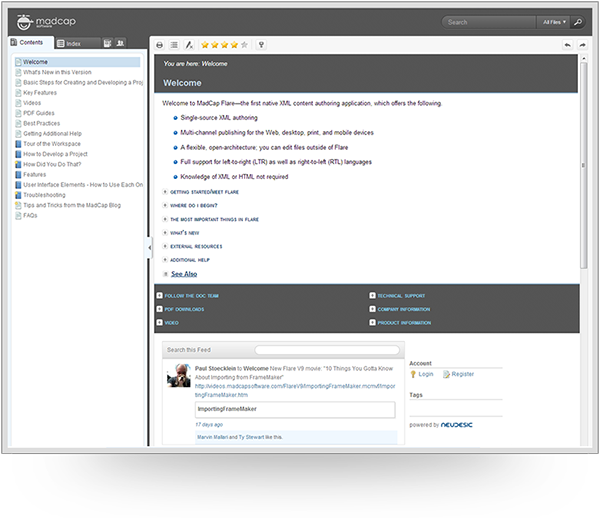
Task: Open Tips and Tricks from MadCap Blog
Action: pyautogui.click(x=68, y=205)
